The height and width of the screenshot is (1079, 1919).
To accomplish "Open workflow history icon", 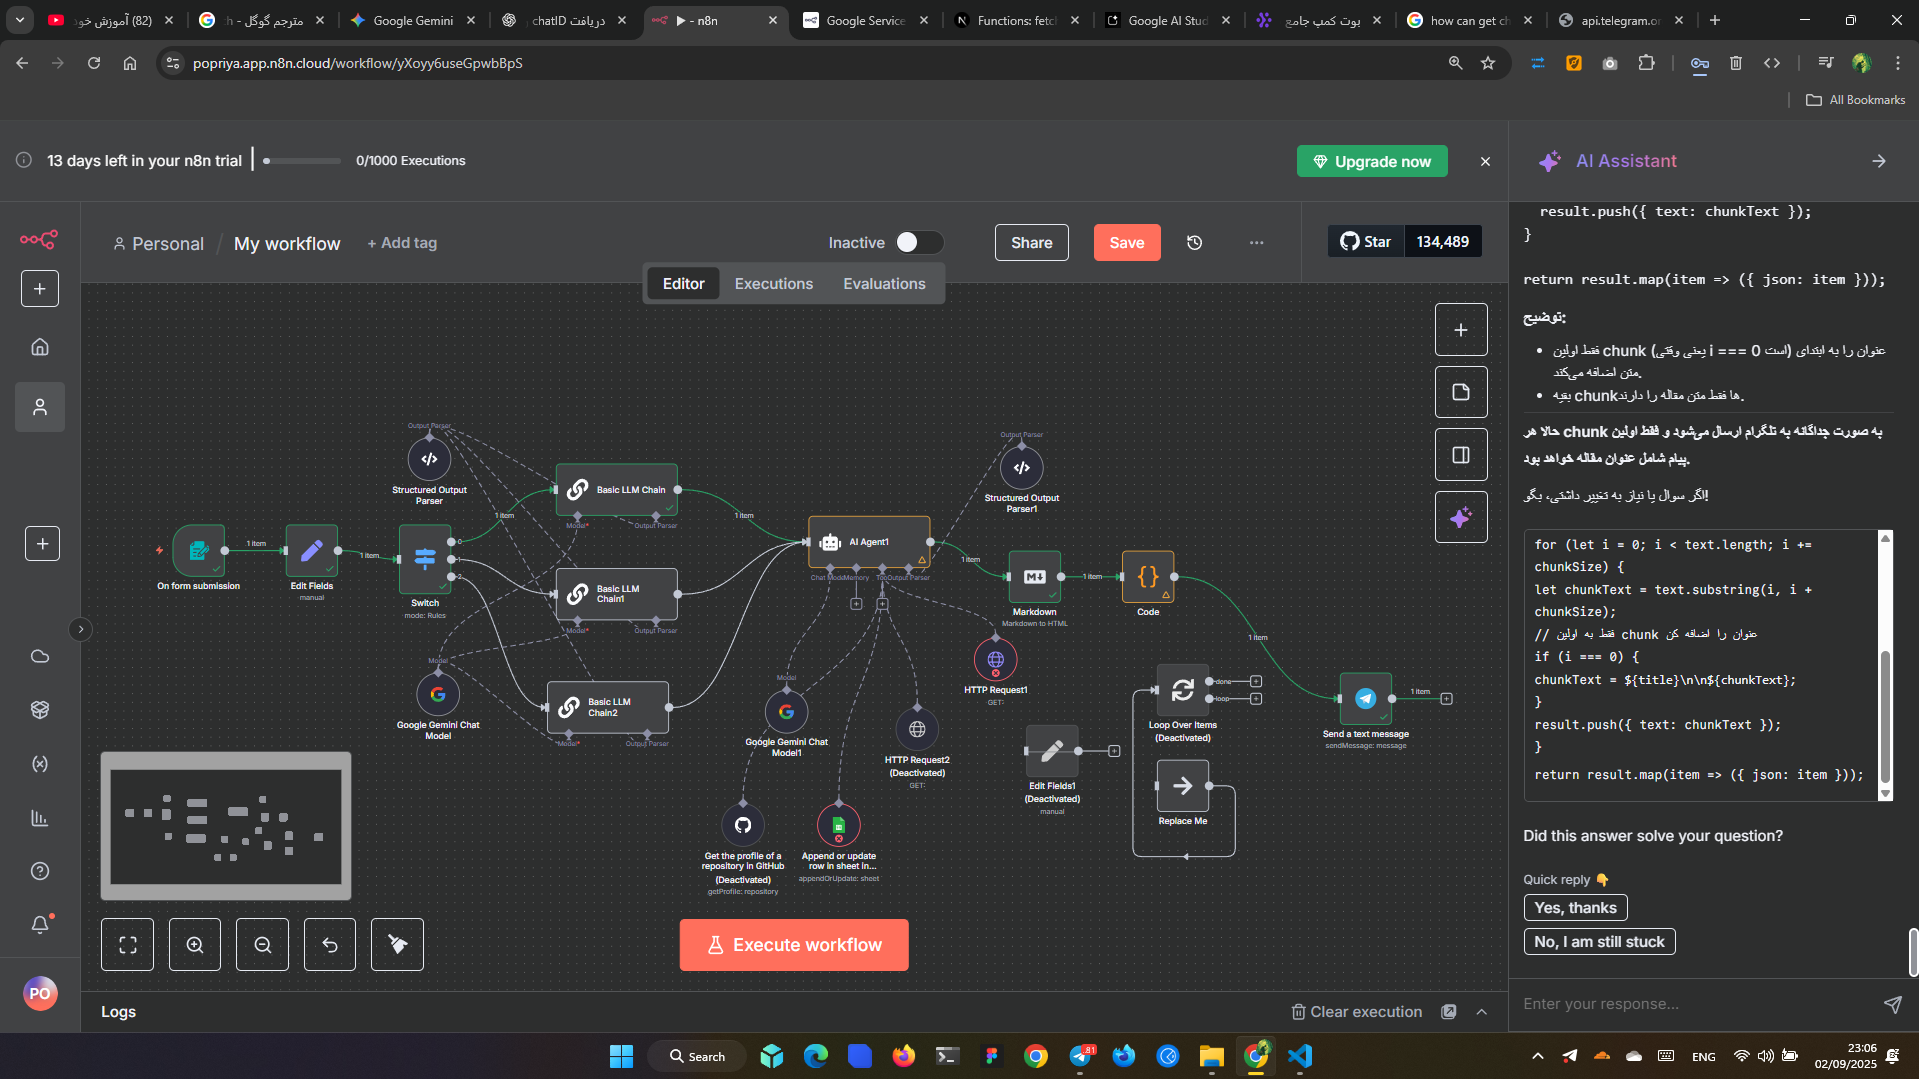I will [1194, 243].
